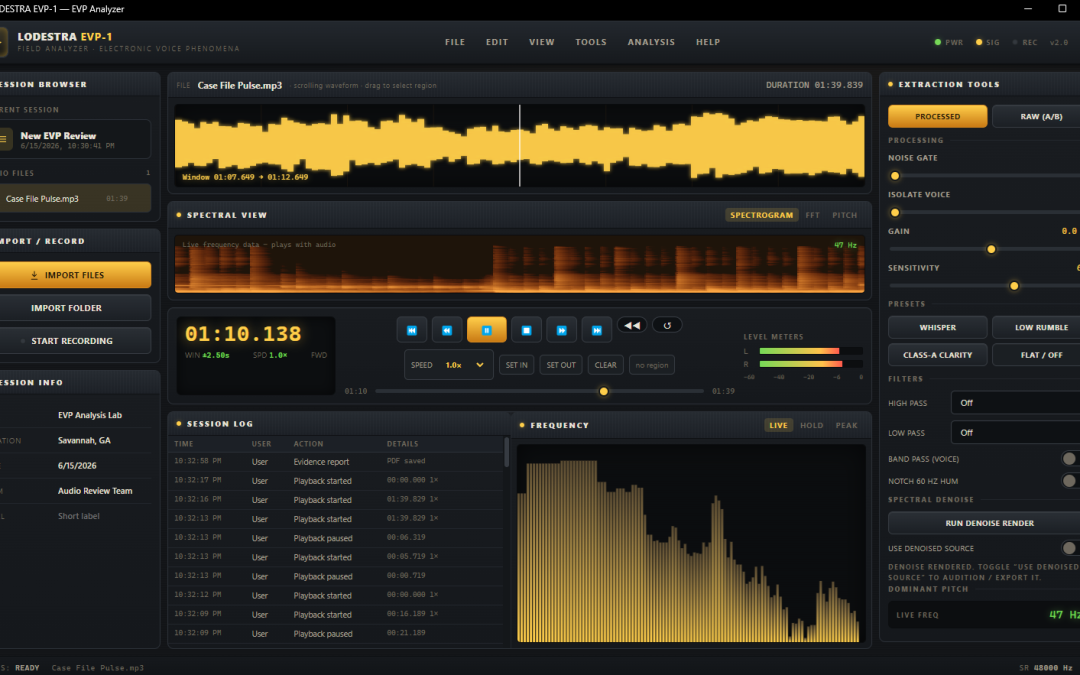Image resolution: width=1080 pixels, height=675 pixels.
Task: Apply the WHISPER preset
Action: (x=937, y=327)
